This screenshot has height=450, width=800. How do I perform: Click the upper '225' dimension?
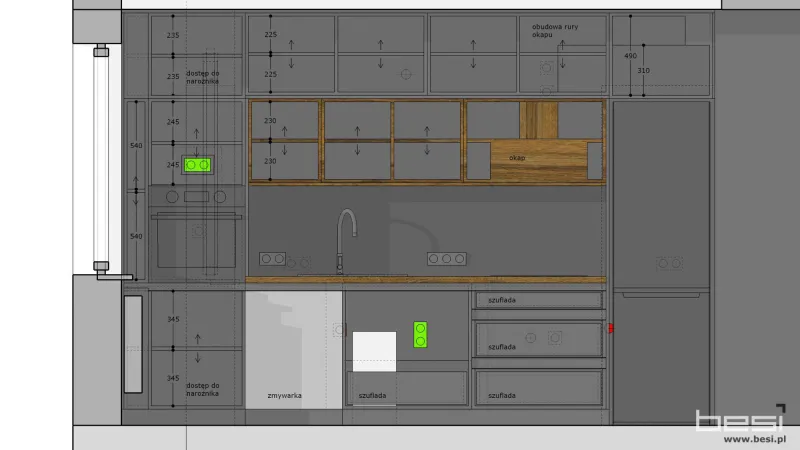point(270,34)
